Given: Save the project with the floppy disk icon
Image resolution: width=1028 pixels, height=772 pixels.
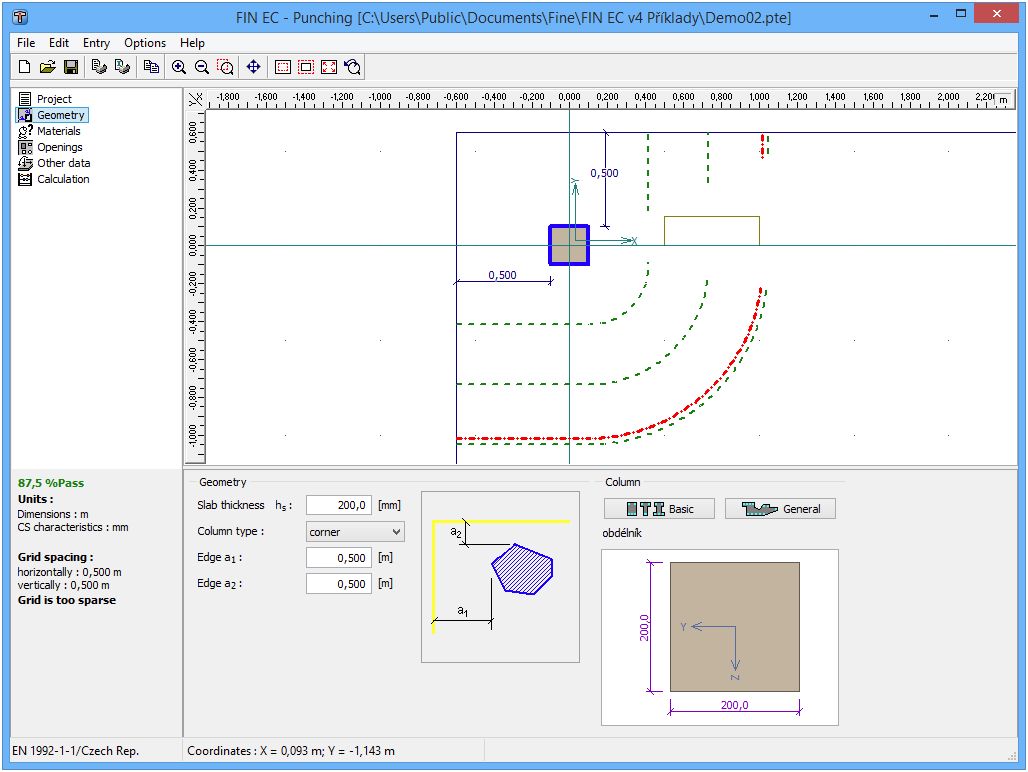Looking at the screenshot, I should pos(71,67).
